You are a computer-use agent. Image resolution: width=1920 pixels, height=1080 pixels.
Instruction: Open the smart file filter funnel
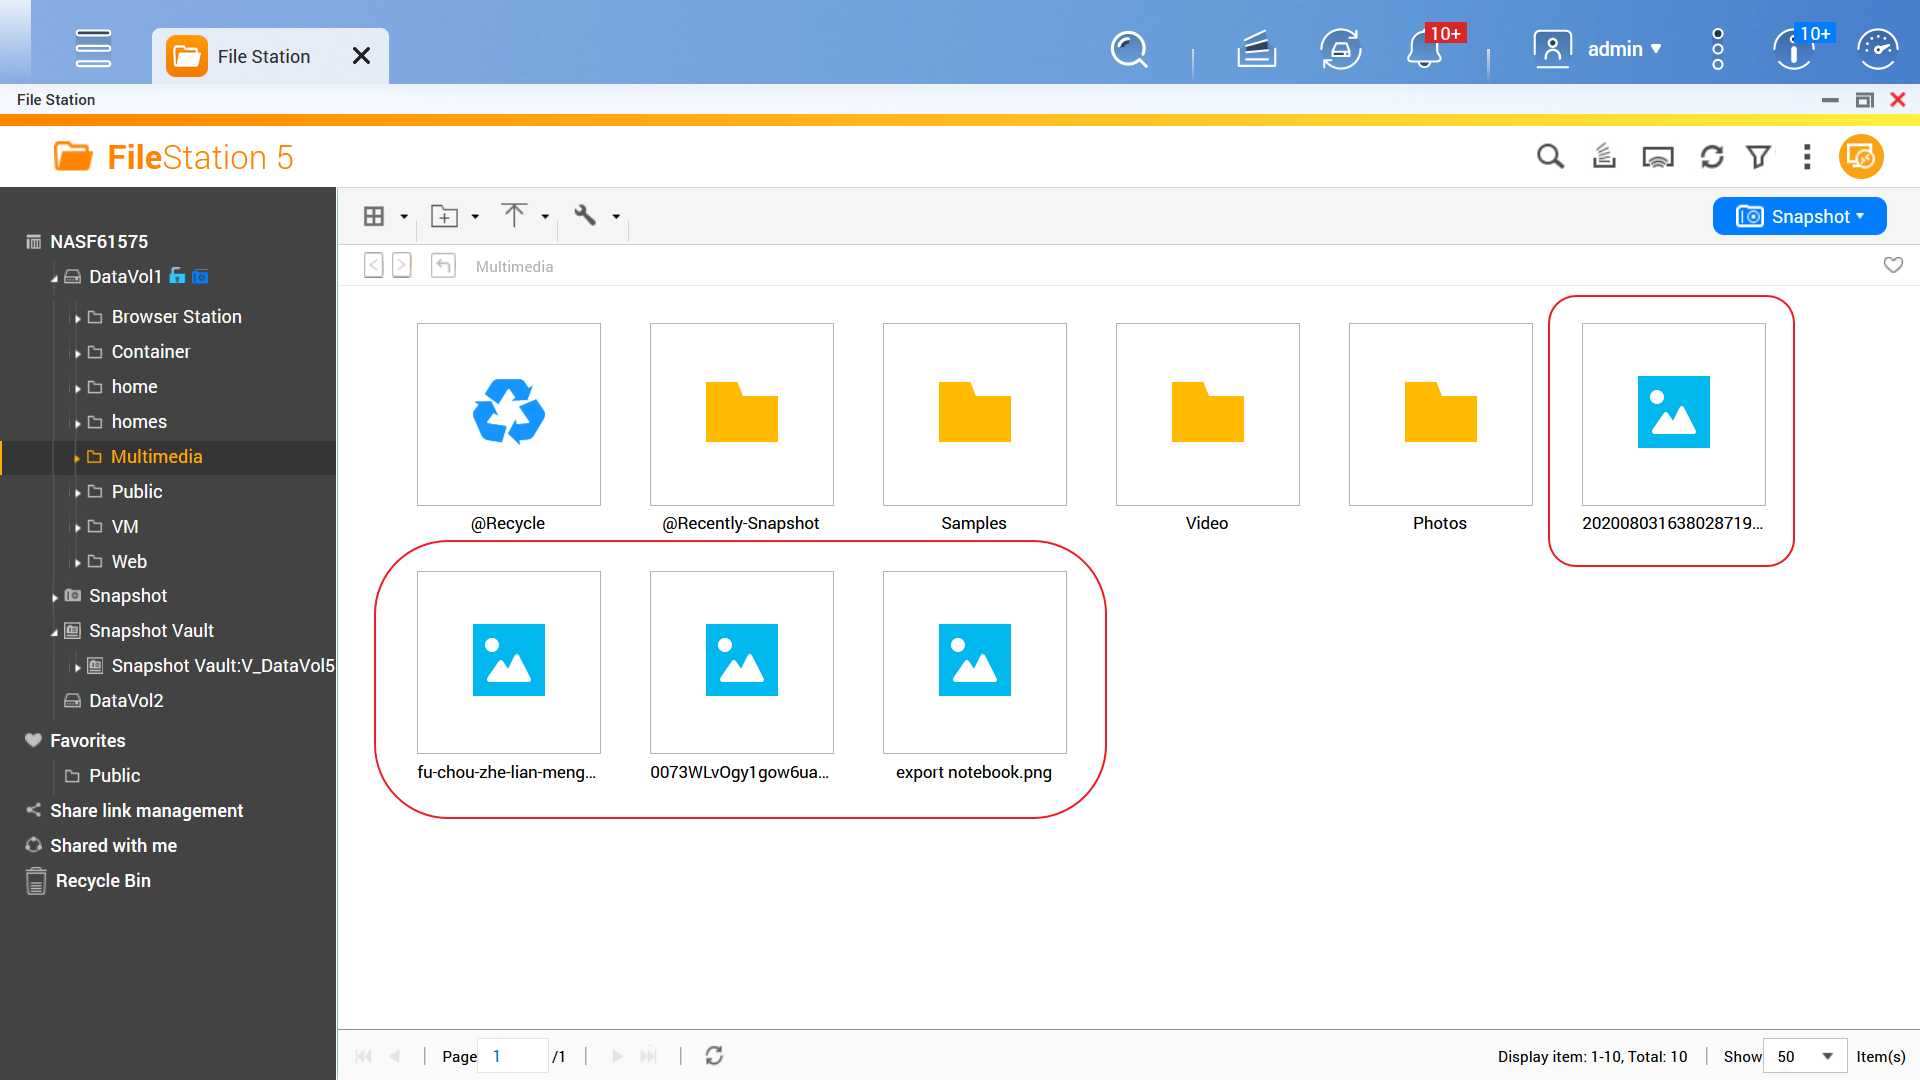click(1759, 157)
